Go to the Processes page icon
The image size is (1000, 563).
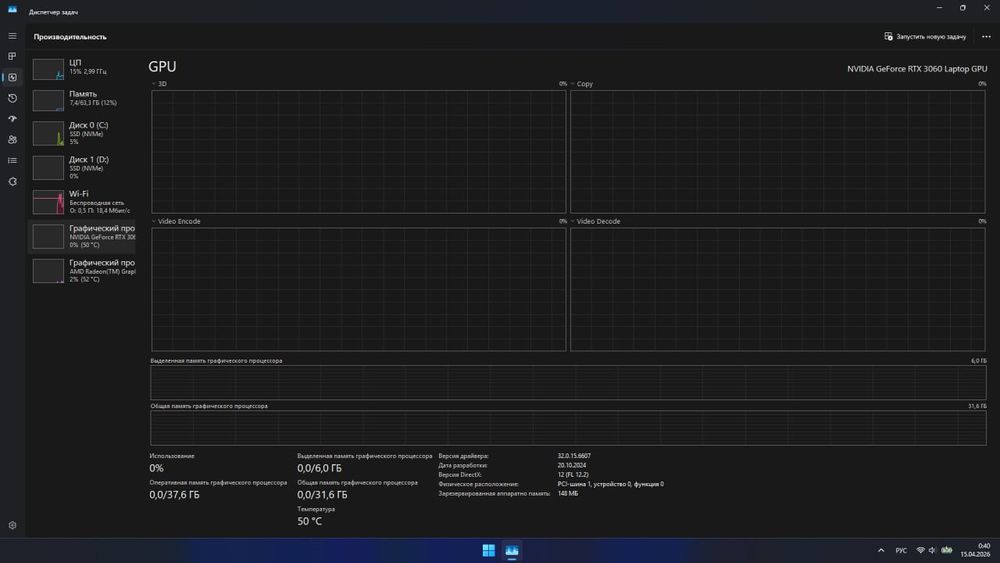(x=12, y=56)
